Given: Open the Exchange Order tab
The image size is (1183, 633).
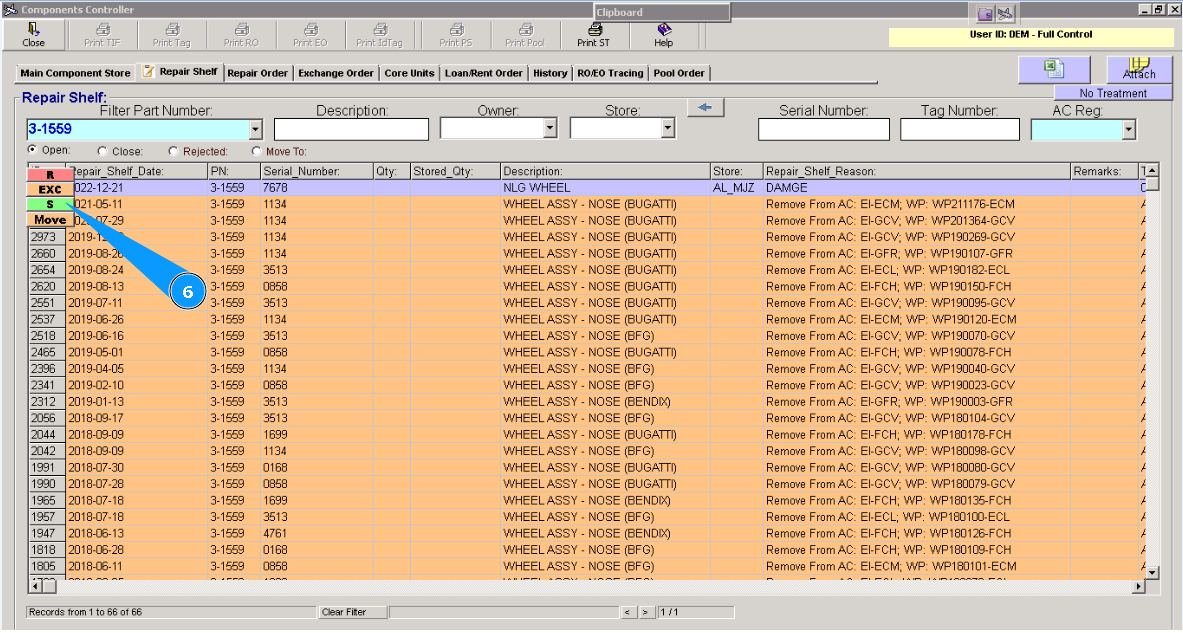Looking at the screenshot, I should (x=336, y=73).
